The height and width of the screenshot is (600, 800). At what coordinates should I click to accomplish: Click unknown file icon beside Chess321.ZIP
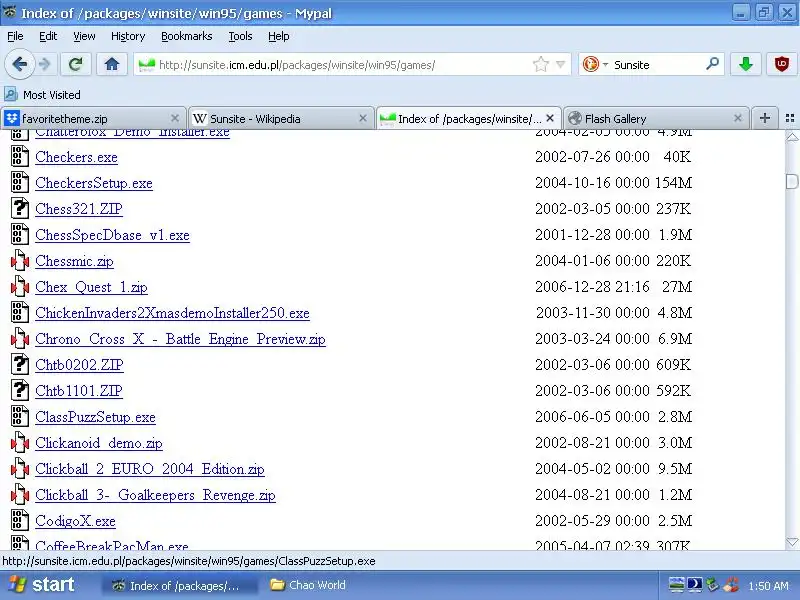click(x=20, y=209)
